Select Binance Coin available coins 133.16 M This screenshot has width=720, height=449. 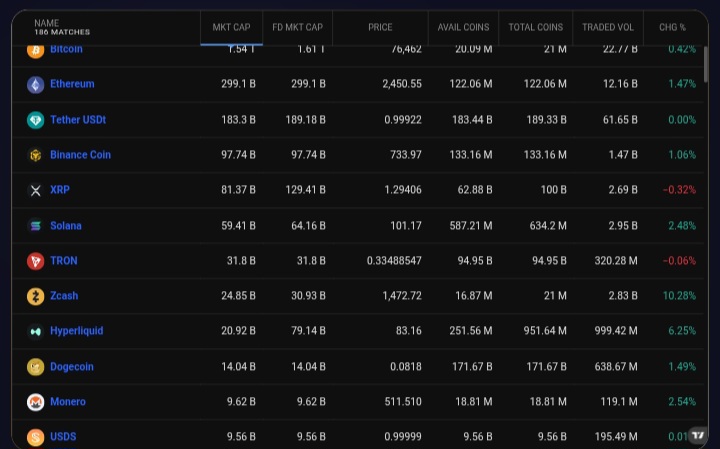[x=471, y=155]
